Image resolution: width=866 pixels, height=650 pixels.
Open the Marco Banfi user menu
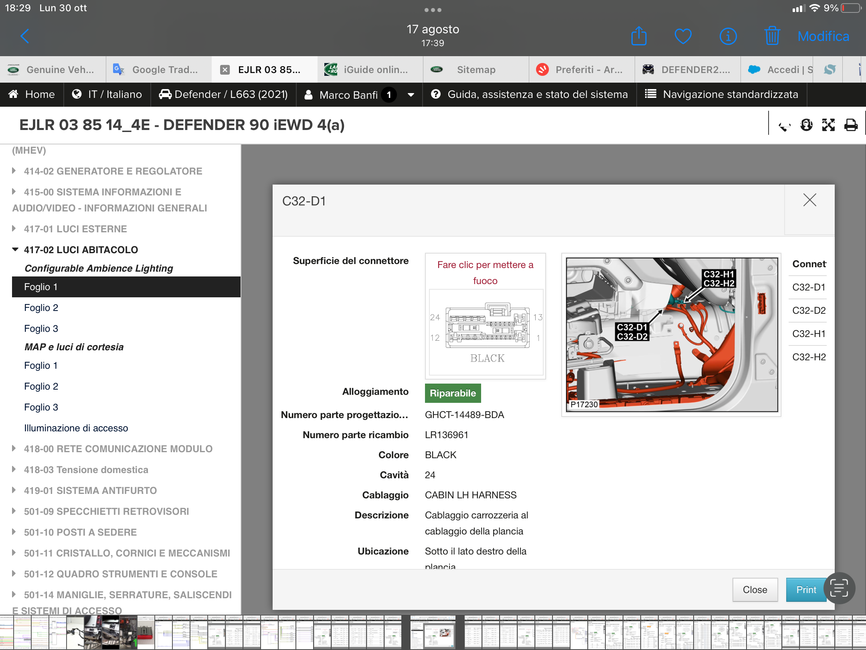click(x=348, y=95)
